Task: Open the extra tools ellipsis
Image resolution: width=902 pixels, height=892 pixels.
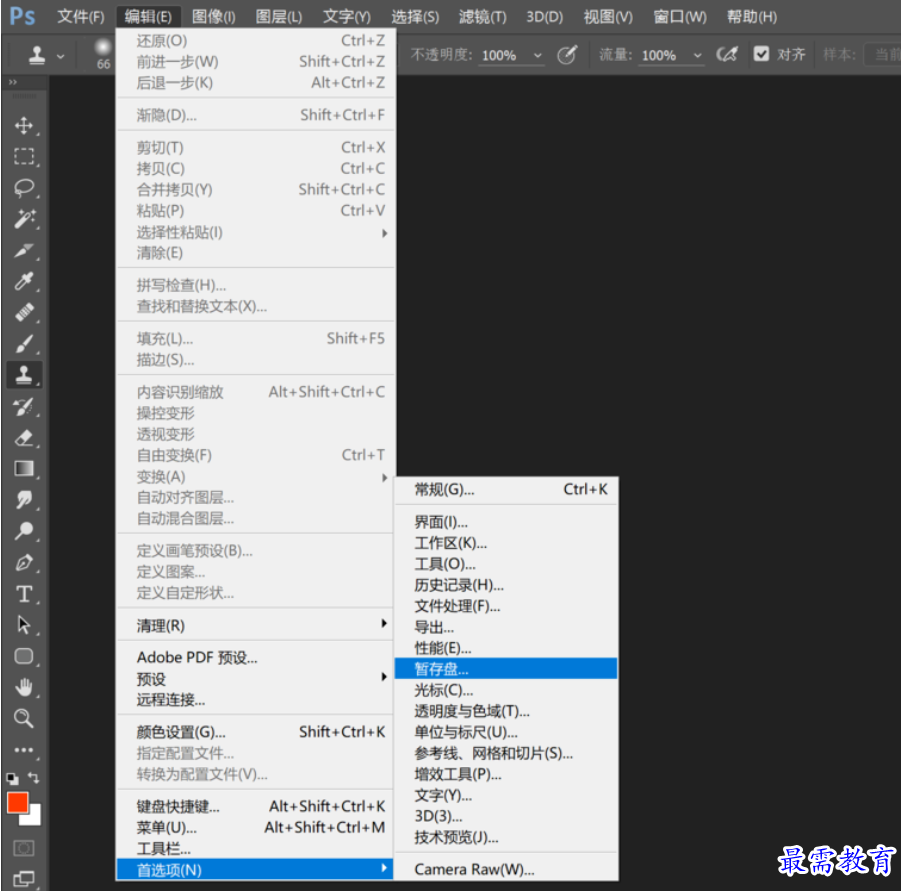Action: coord(24,750)
